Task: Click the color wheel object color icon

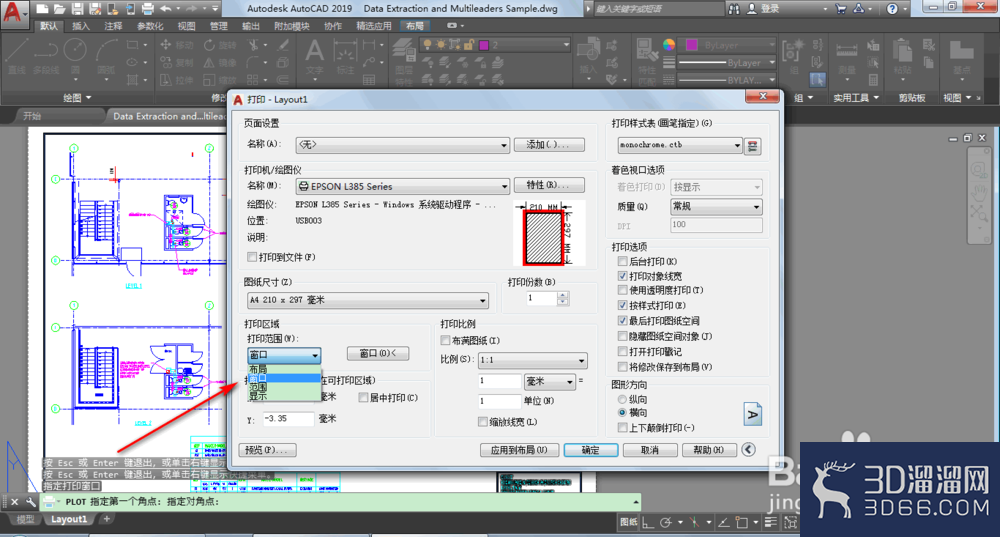Action: pos(668,45)
